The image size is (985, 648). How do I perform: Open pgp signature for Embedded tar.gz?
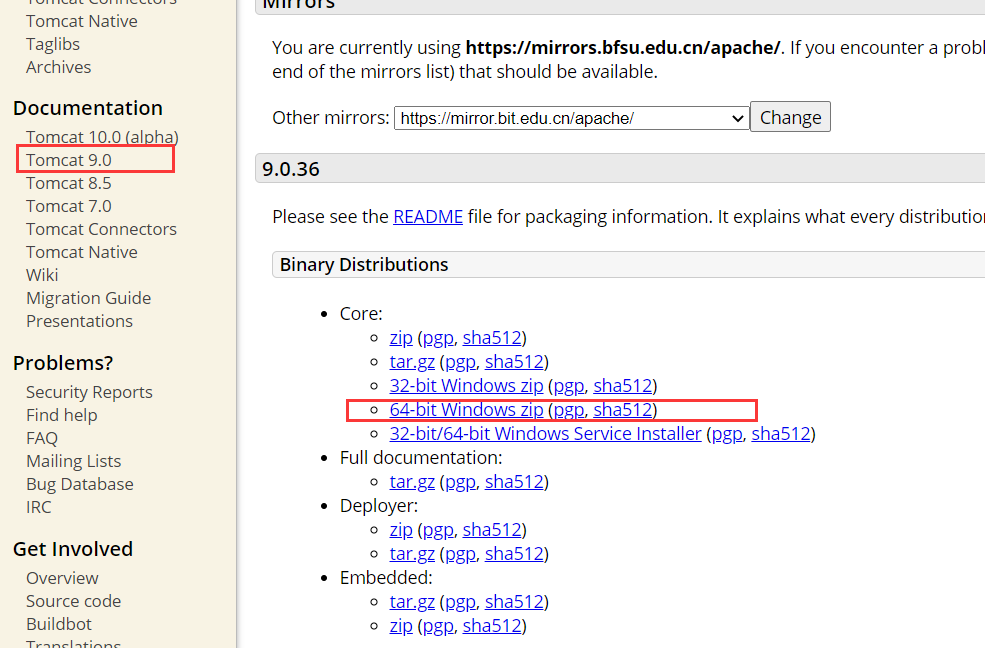tap(460, 602)
